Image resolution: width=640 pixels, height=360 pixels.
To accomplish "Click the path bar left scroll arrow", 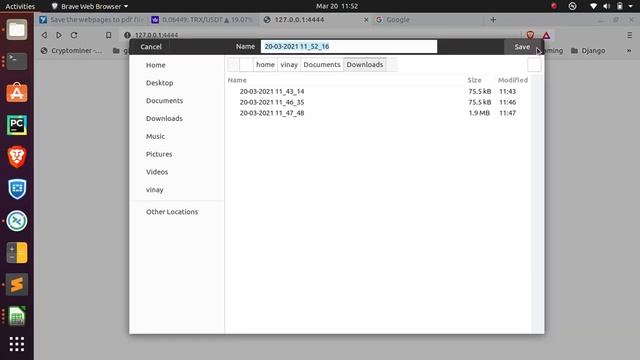I will click(x=233, y=64).
